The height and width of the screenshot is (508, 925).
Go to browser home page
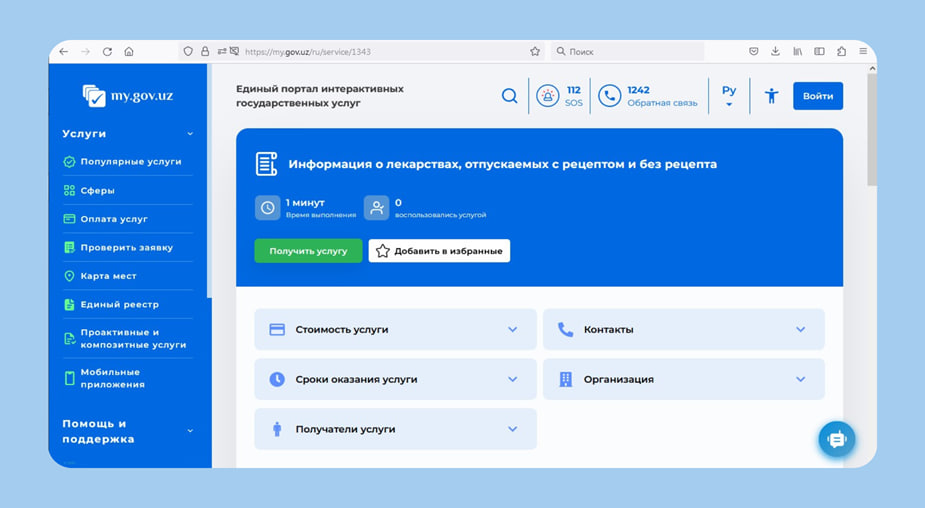coord(129,52)
